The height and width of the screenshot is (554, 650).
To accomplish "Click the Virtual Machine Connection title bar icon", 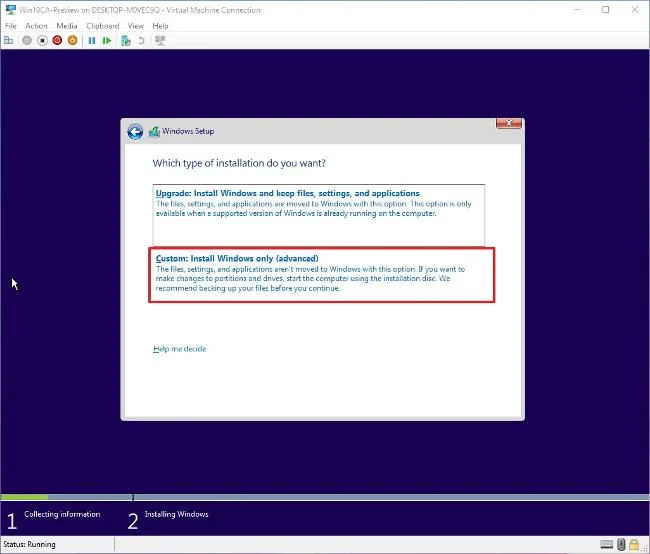I will [11, 10].
